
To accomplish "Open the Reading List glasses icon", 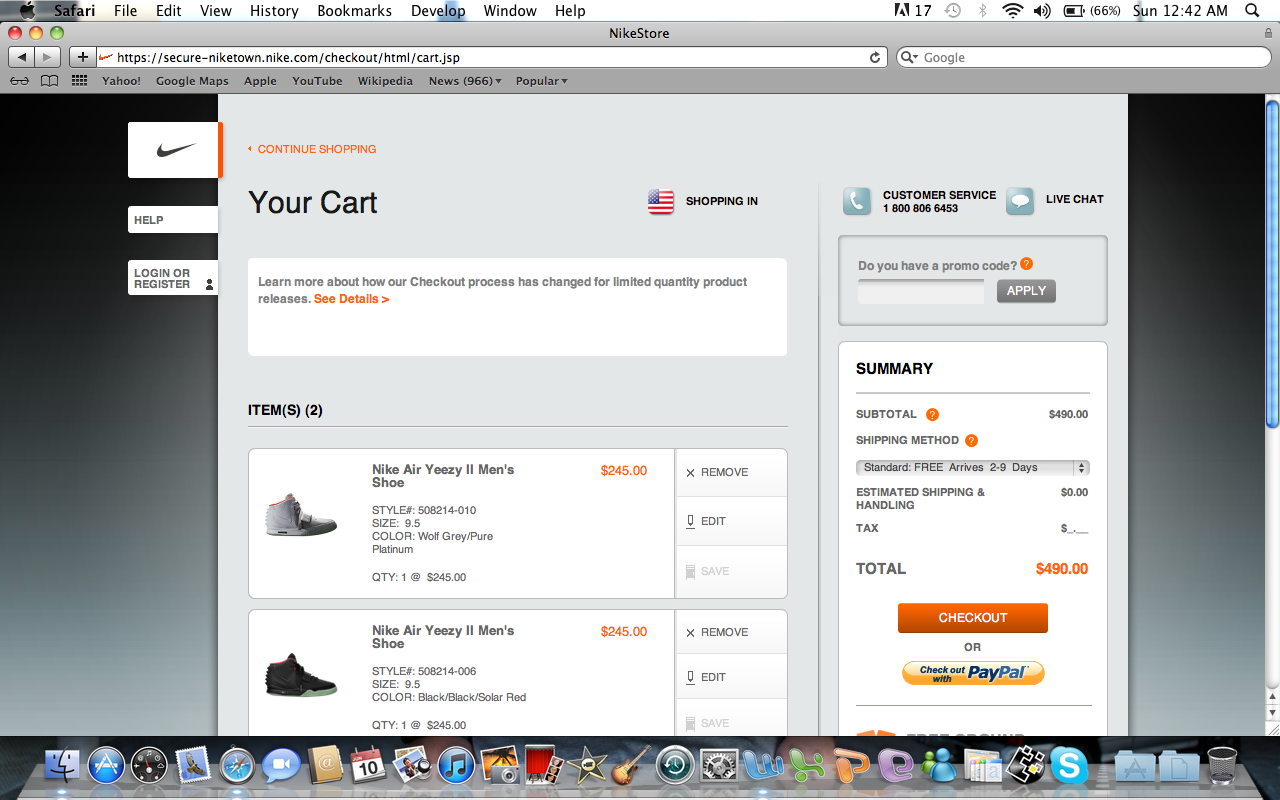I will tap(19, 81).
